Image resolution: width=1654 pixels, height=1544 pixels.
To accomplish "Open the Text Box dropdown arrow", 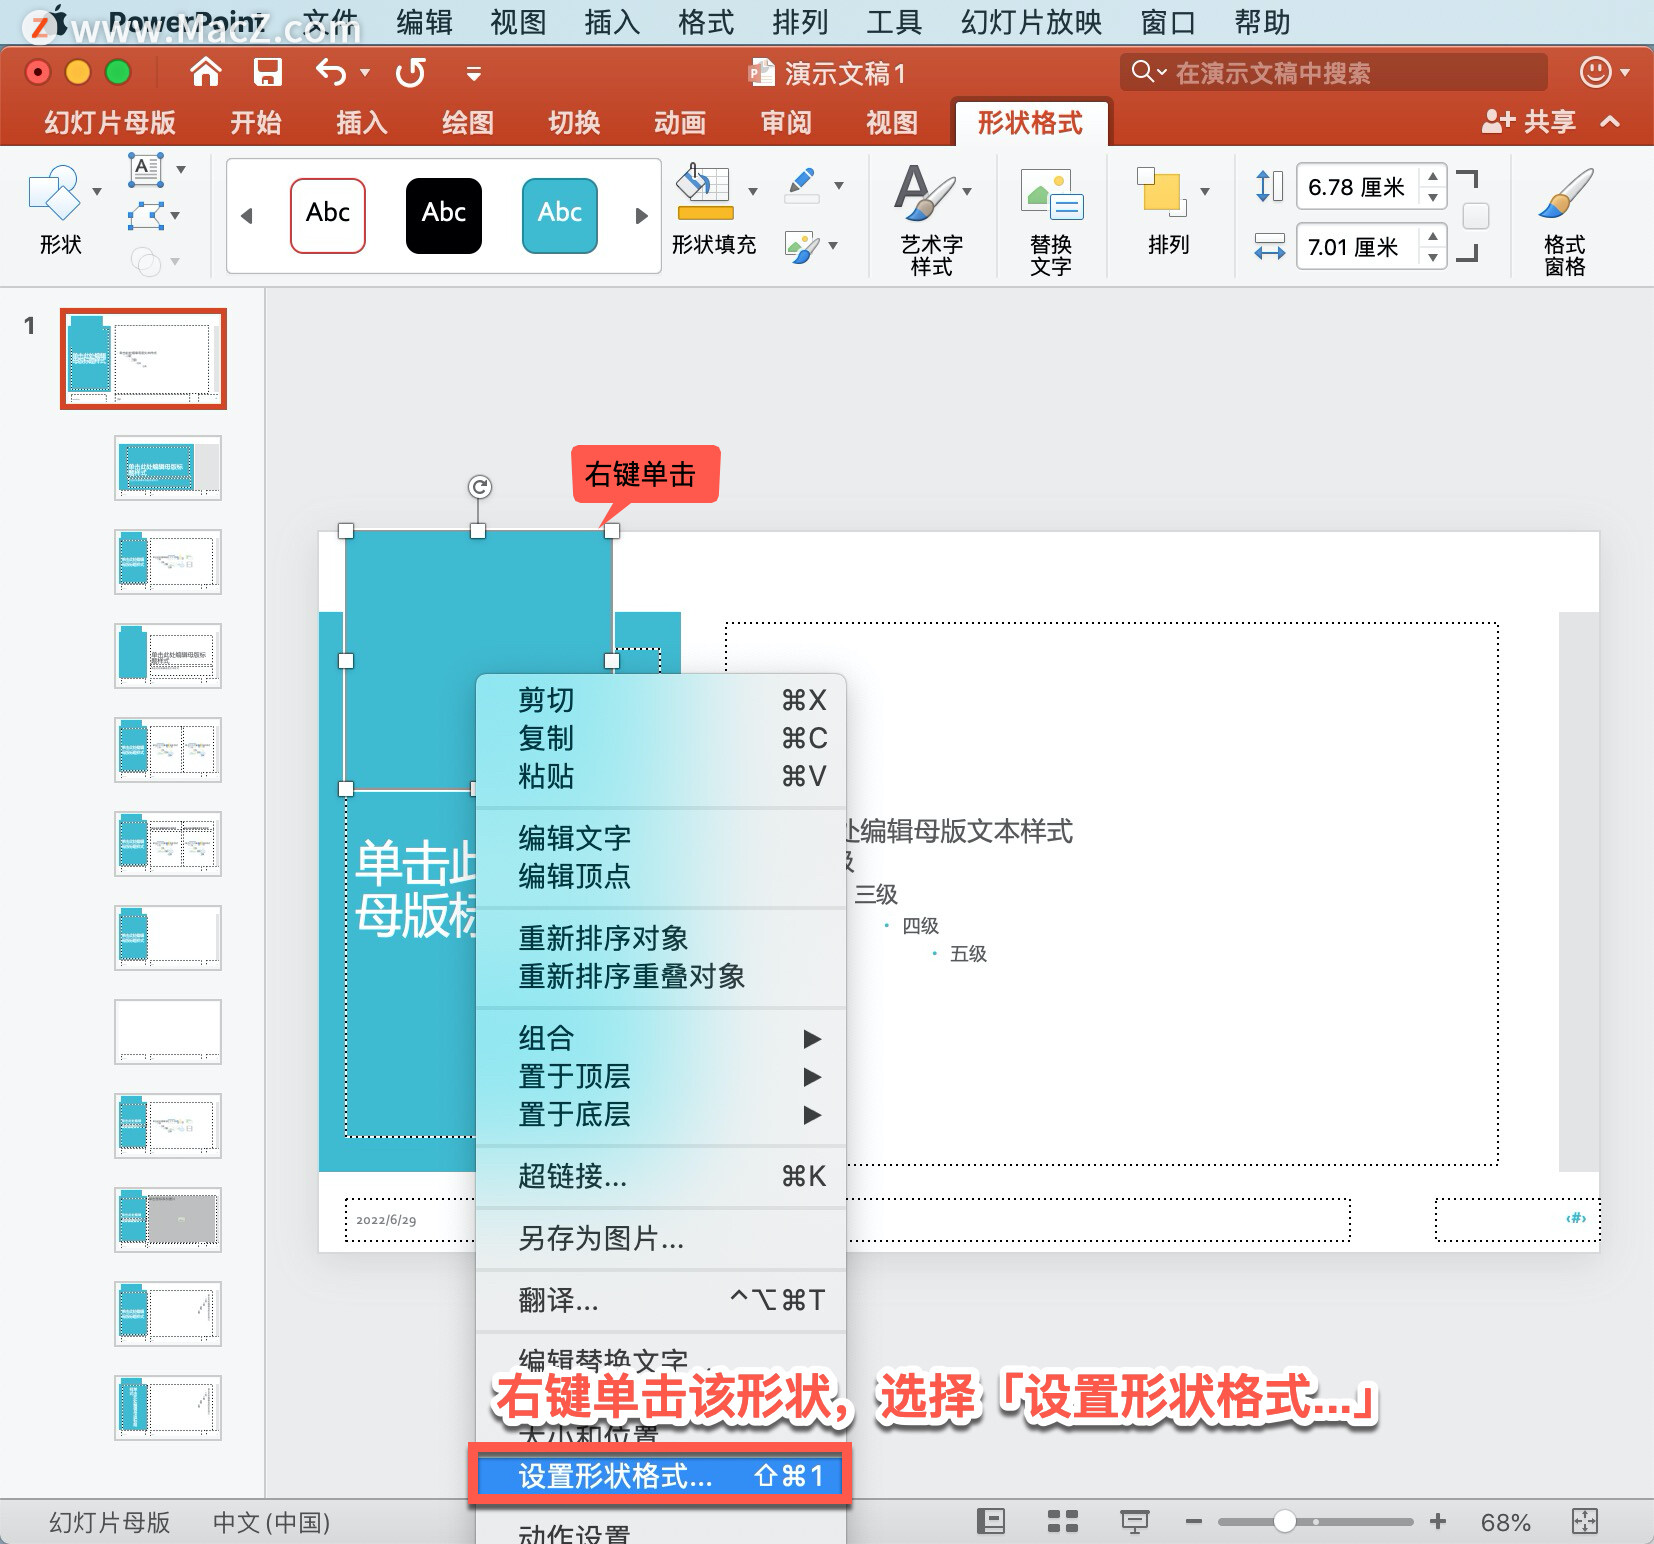I will click(181, 169).
